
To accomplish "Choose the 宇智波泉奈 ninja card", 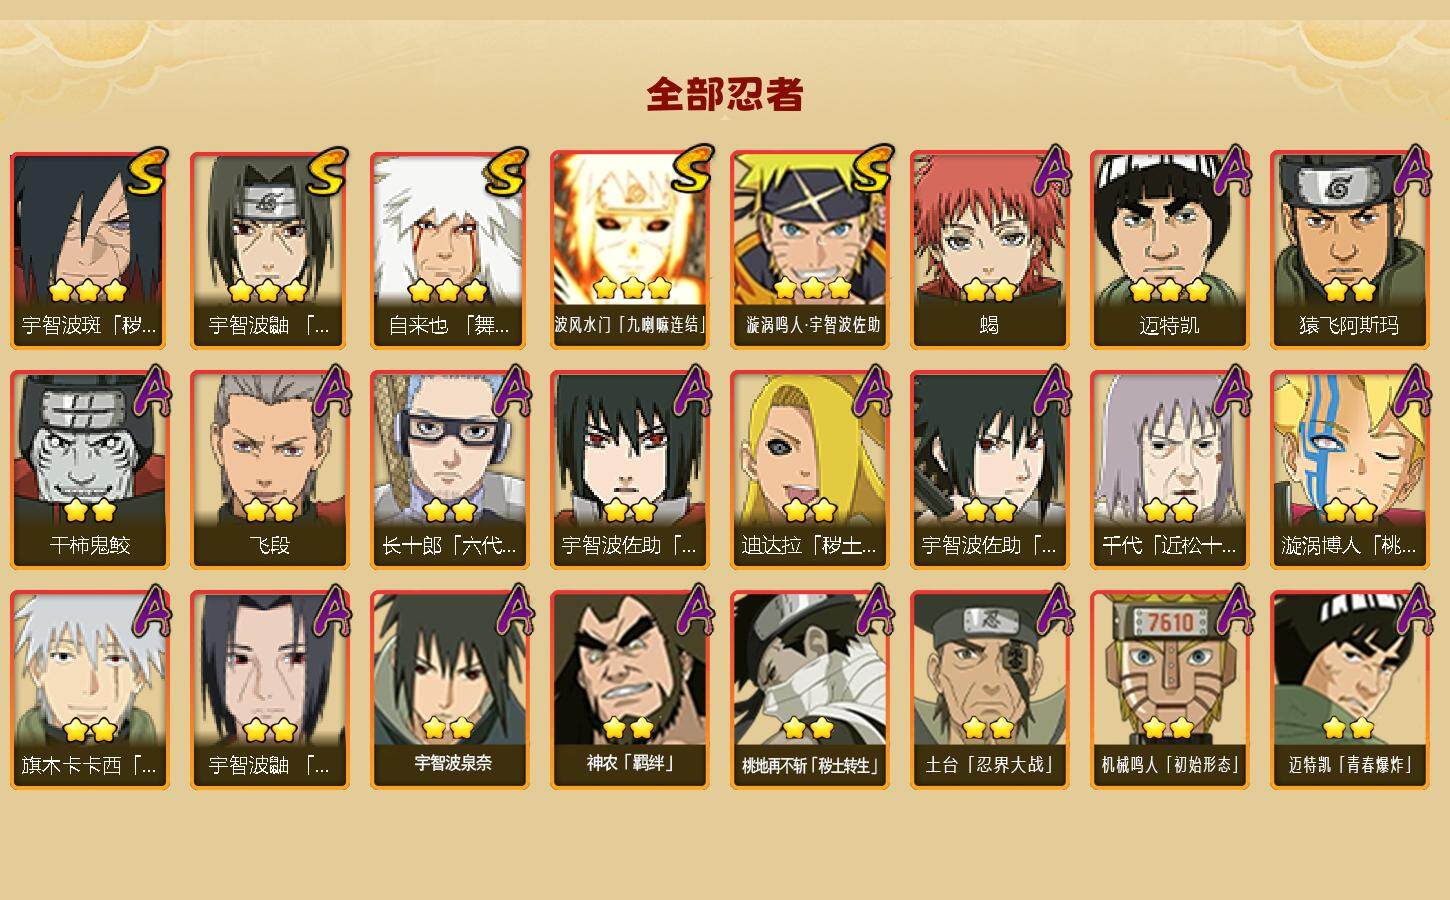I will point(449,690).
